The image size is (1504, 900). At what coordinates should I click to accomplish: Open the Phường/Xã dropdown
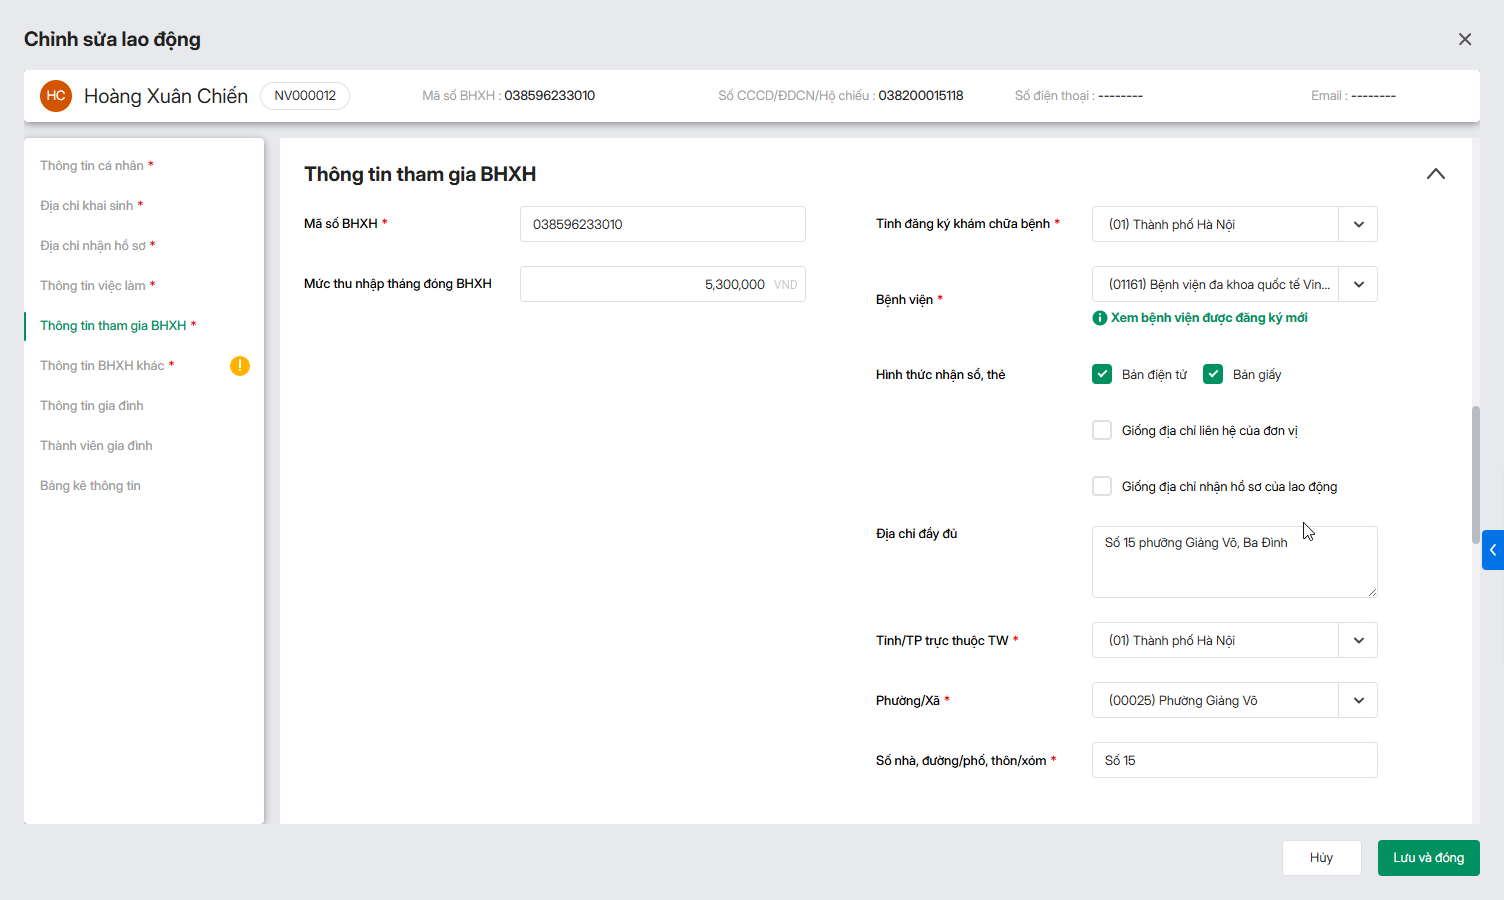tap(1358, 700)
